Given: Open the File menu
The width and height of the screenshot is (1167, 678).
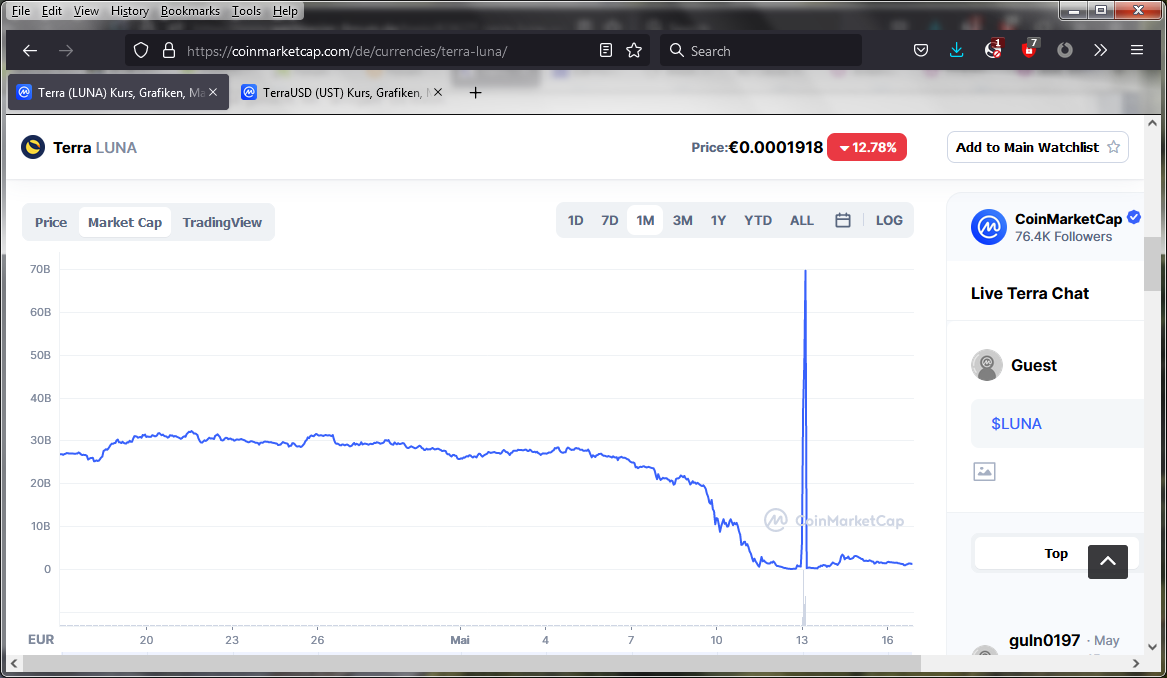Looking at the screenshot, I should click(21, 10).
